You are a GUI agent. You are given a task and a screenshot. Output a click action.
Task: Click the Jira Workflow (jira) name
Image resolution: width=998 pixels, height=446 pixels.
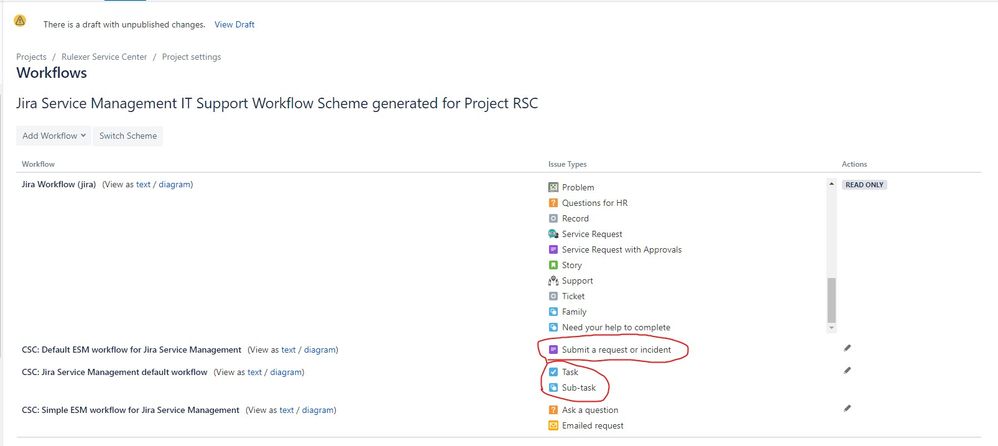[x=59, y=185]
